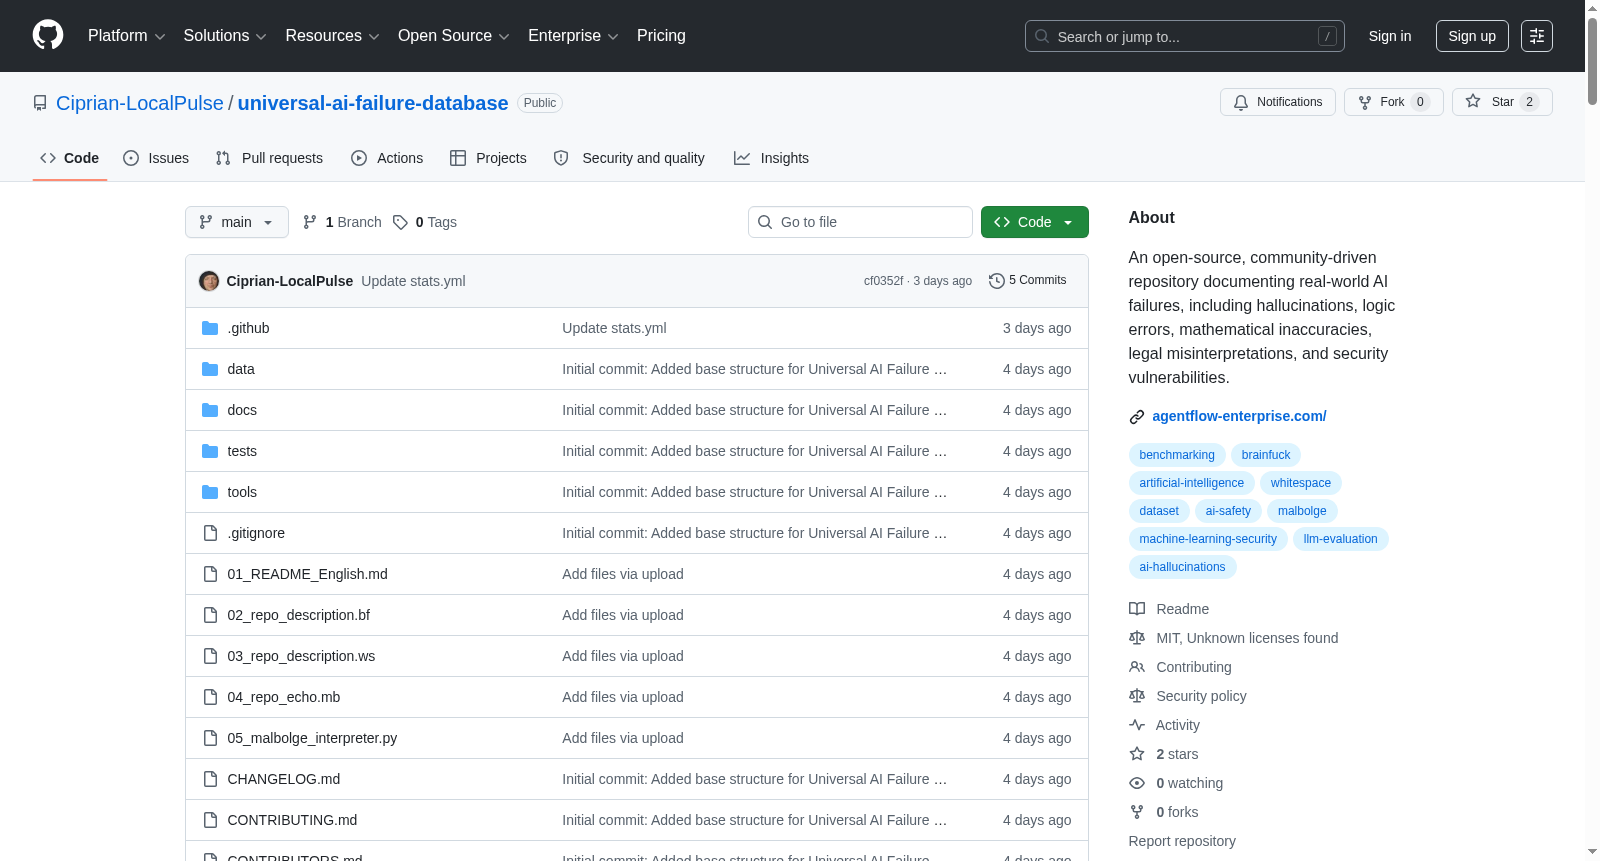Click the Search or jump to field
This screenshot has height=861, width=1600.
click(1185, 36)
